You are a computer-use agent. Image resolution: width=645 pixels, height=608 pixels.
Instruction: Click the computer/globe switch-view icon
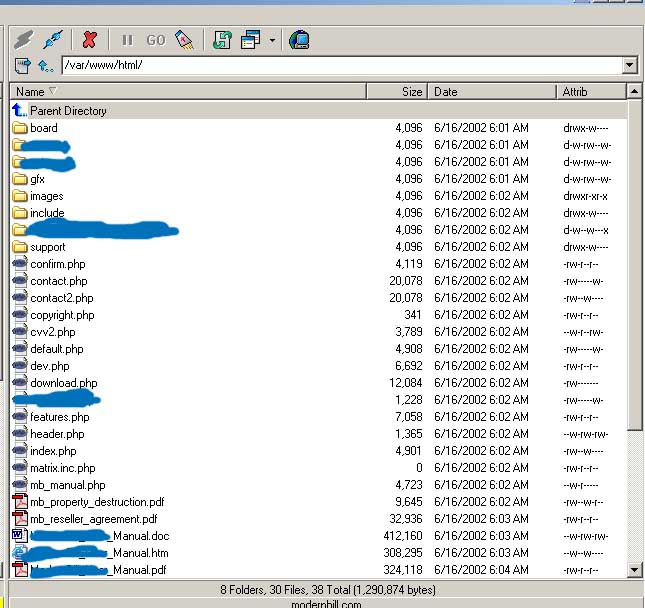click(x=299, y=40)
